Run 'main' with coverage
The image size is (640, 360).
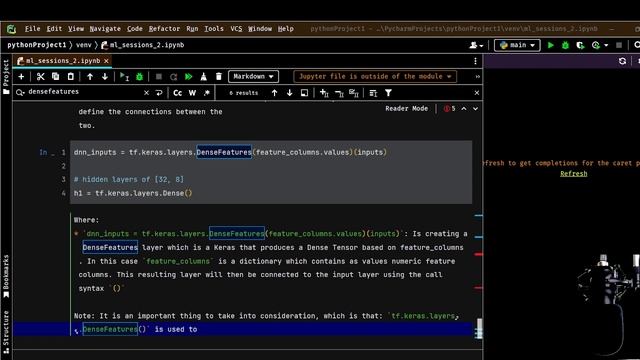580,45
